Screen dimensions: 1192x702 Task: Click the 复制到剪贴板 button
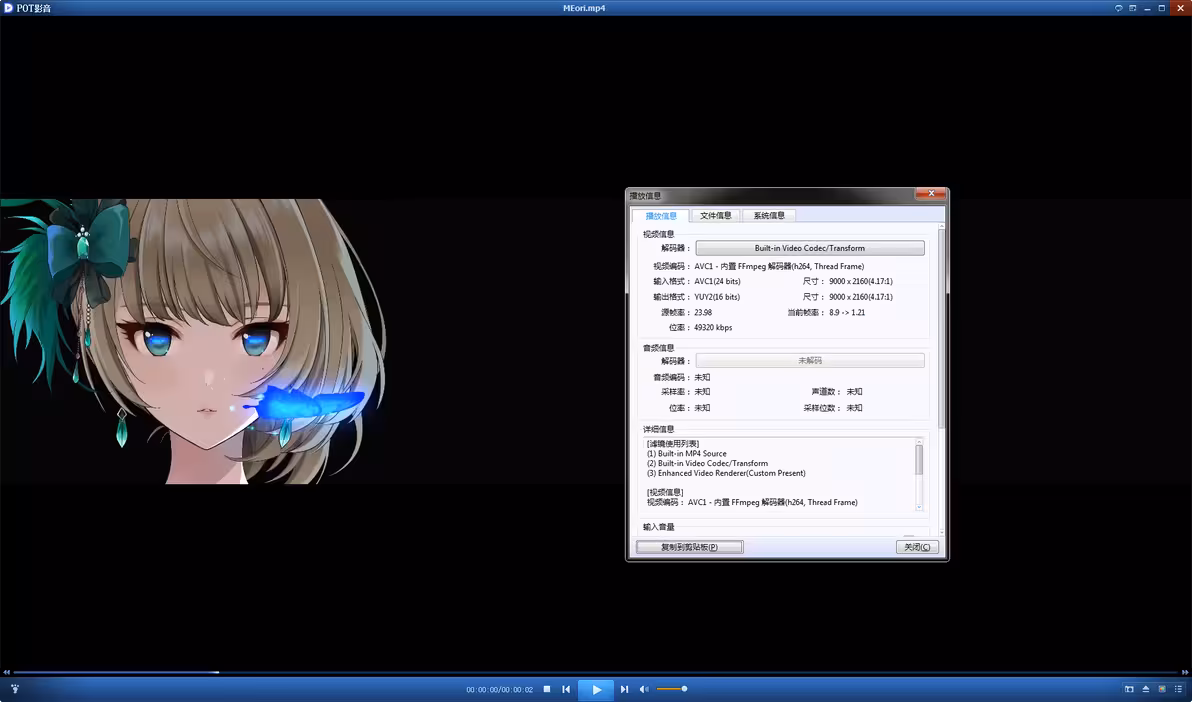coord(690,547)
